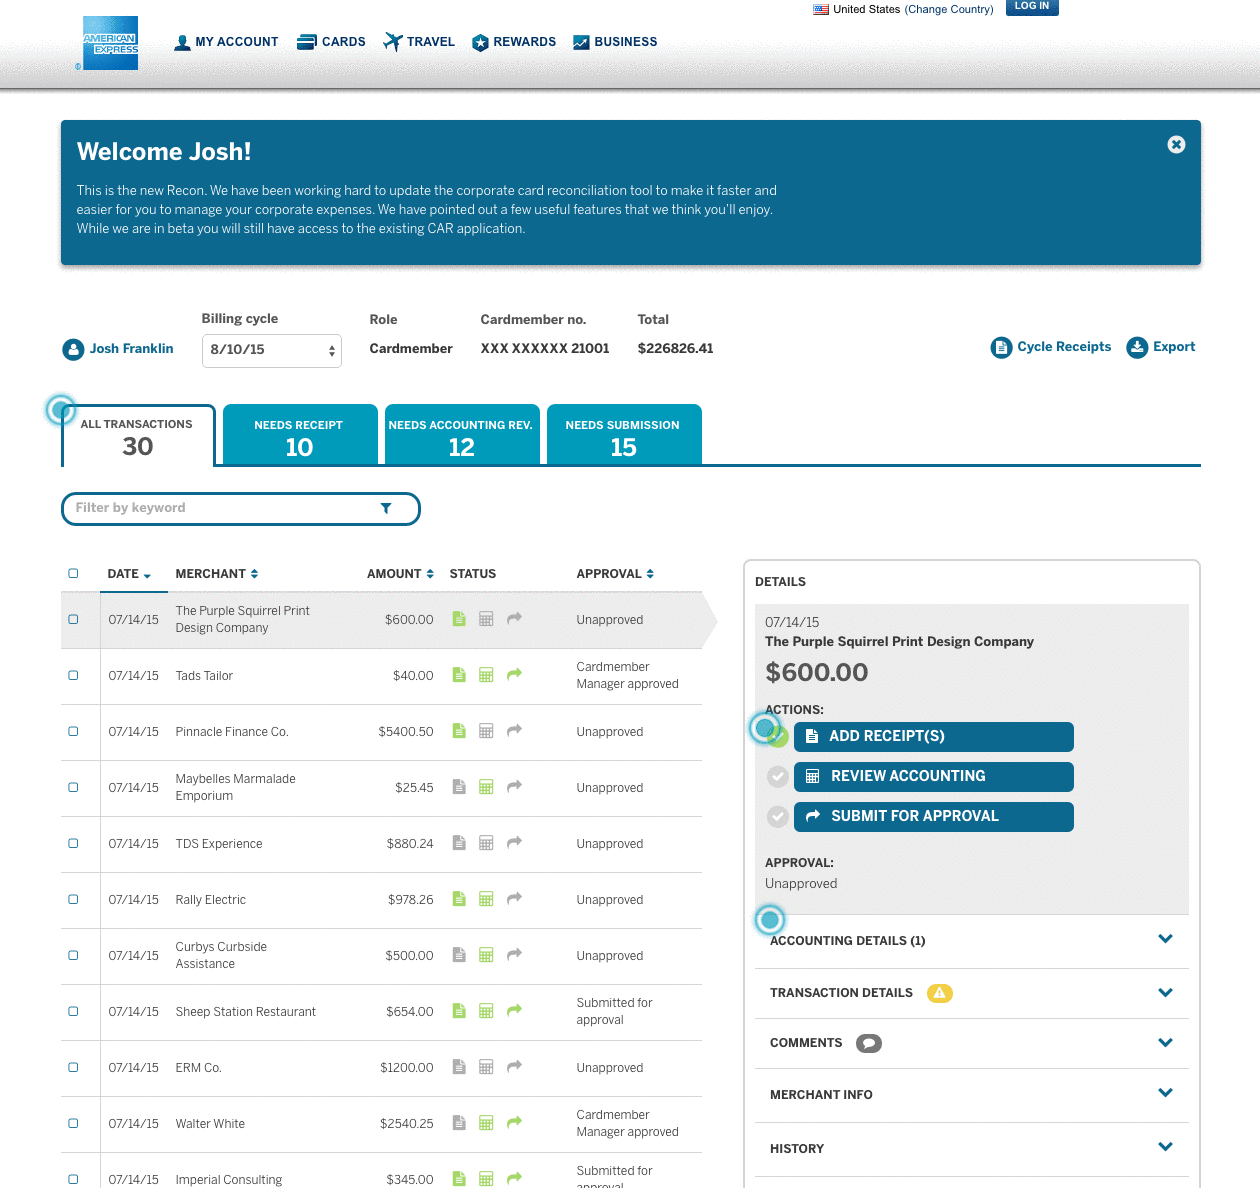Click Josh Franklin's user avatar icon
The image size is (1260, 1188).
[73, 349]
